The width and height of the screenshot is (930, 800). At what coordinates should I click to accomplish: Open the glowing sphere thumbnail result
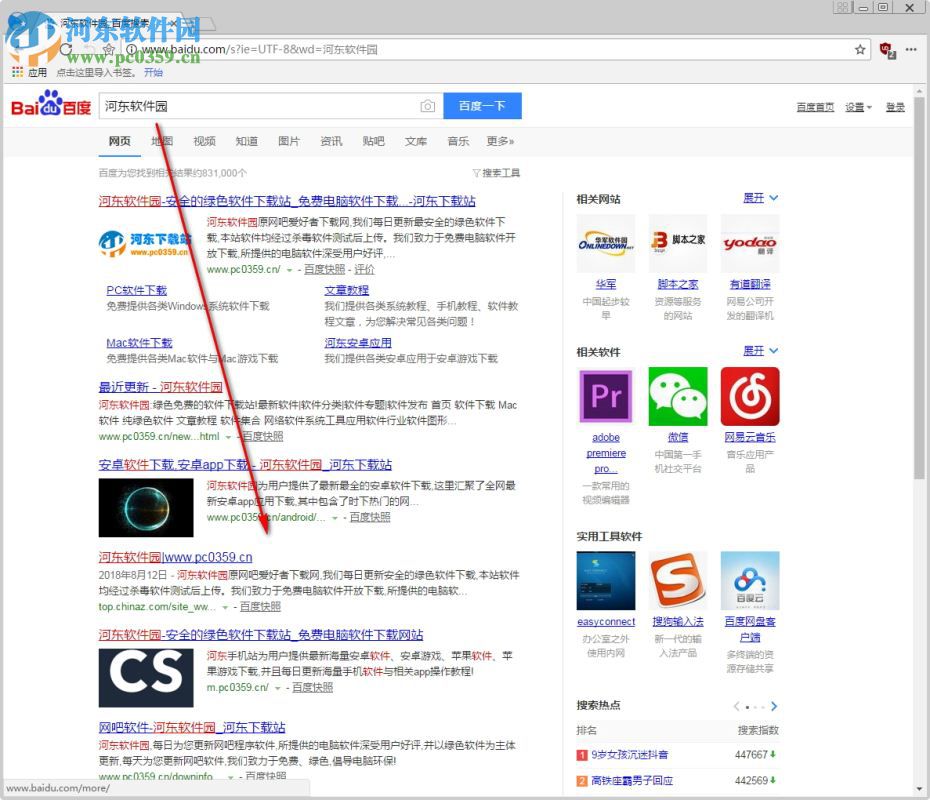(x=146, y=508)
